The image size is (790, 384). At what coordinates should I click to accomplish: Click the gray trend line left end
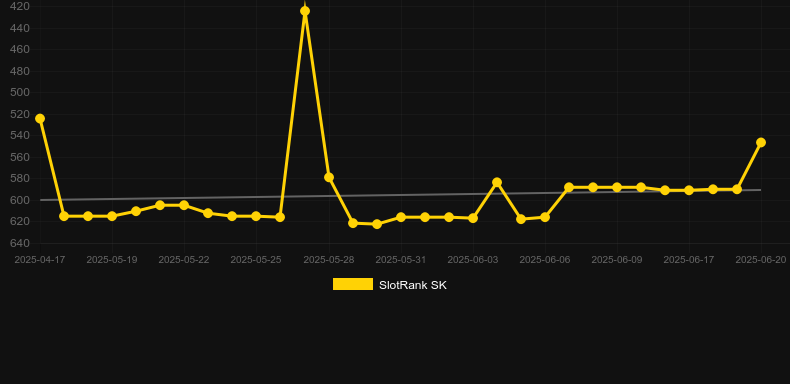(41, 200)
